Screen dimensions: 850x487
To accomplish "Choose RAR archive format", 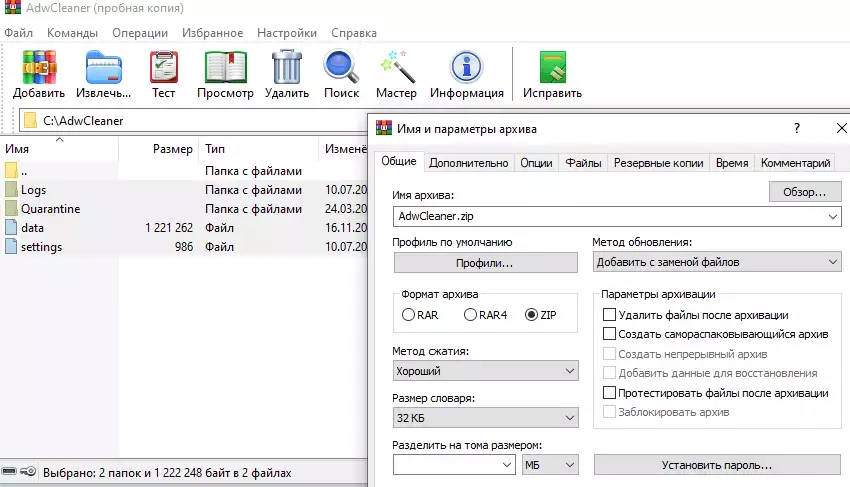I will (x=408, y=315).
